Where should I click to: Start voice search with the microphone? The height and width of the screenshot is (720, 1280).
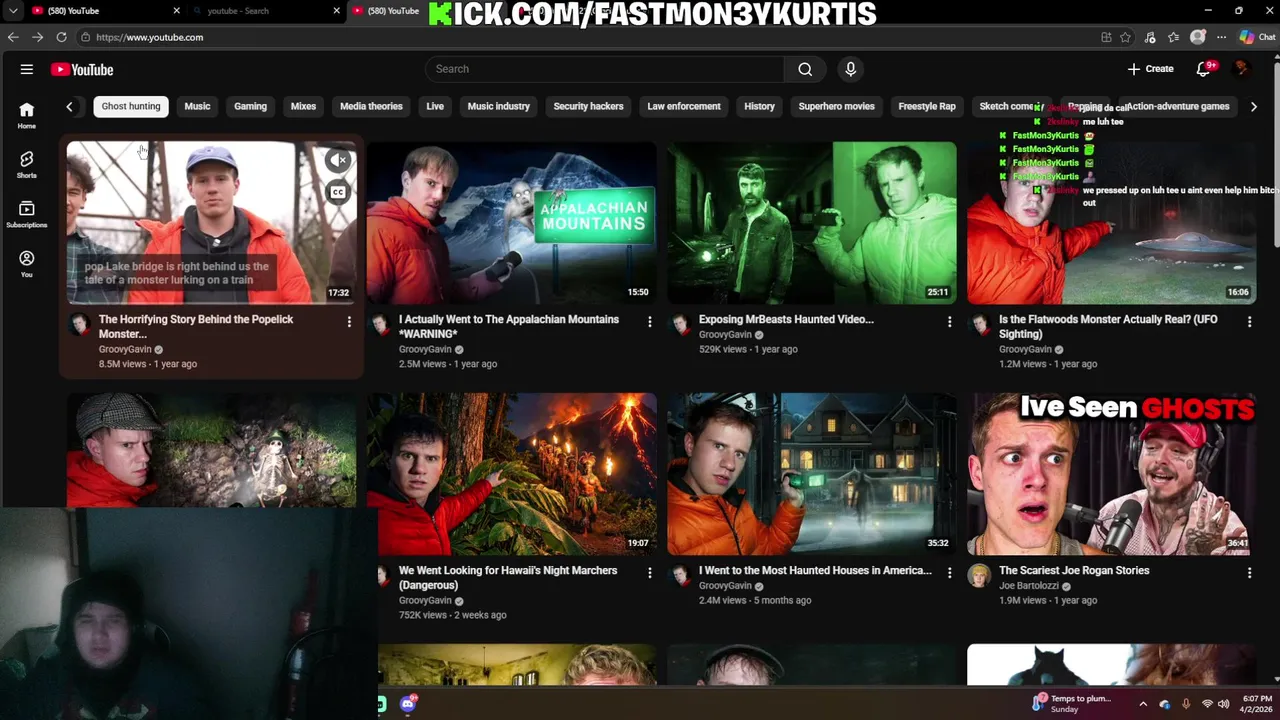850,69
